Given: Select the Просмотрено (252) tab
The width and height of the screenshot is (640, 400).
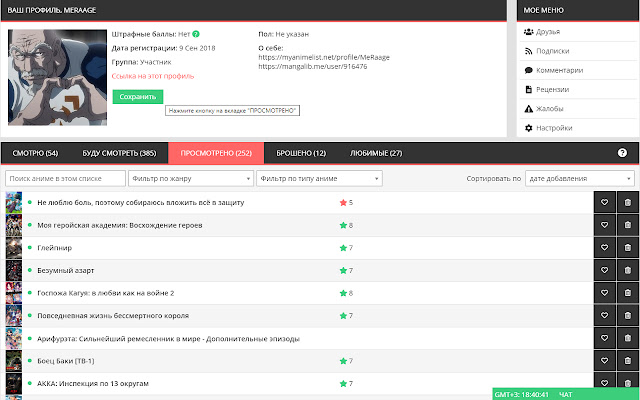Looking at the screenshot, I should coord(216,153).
